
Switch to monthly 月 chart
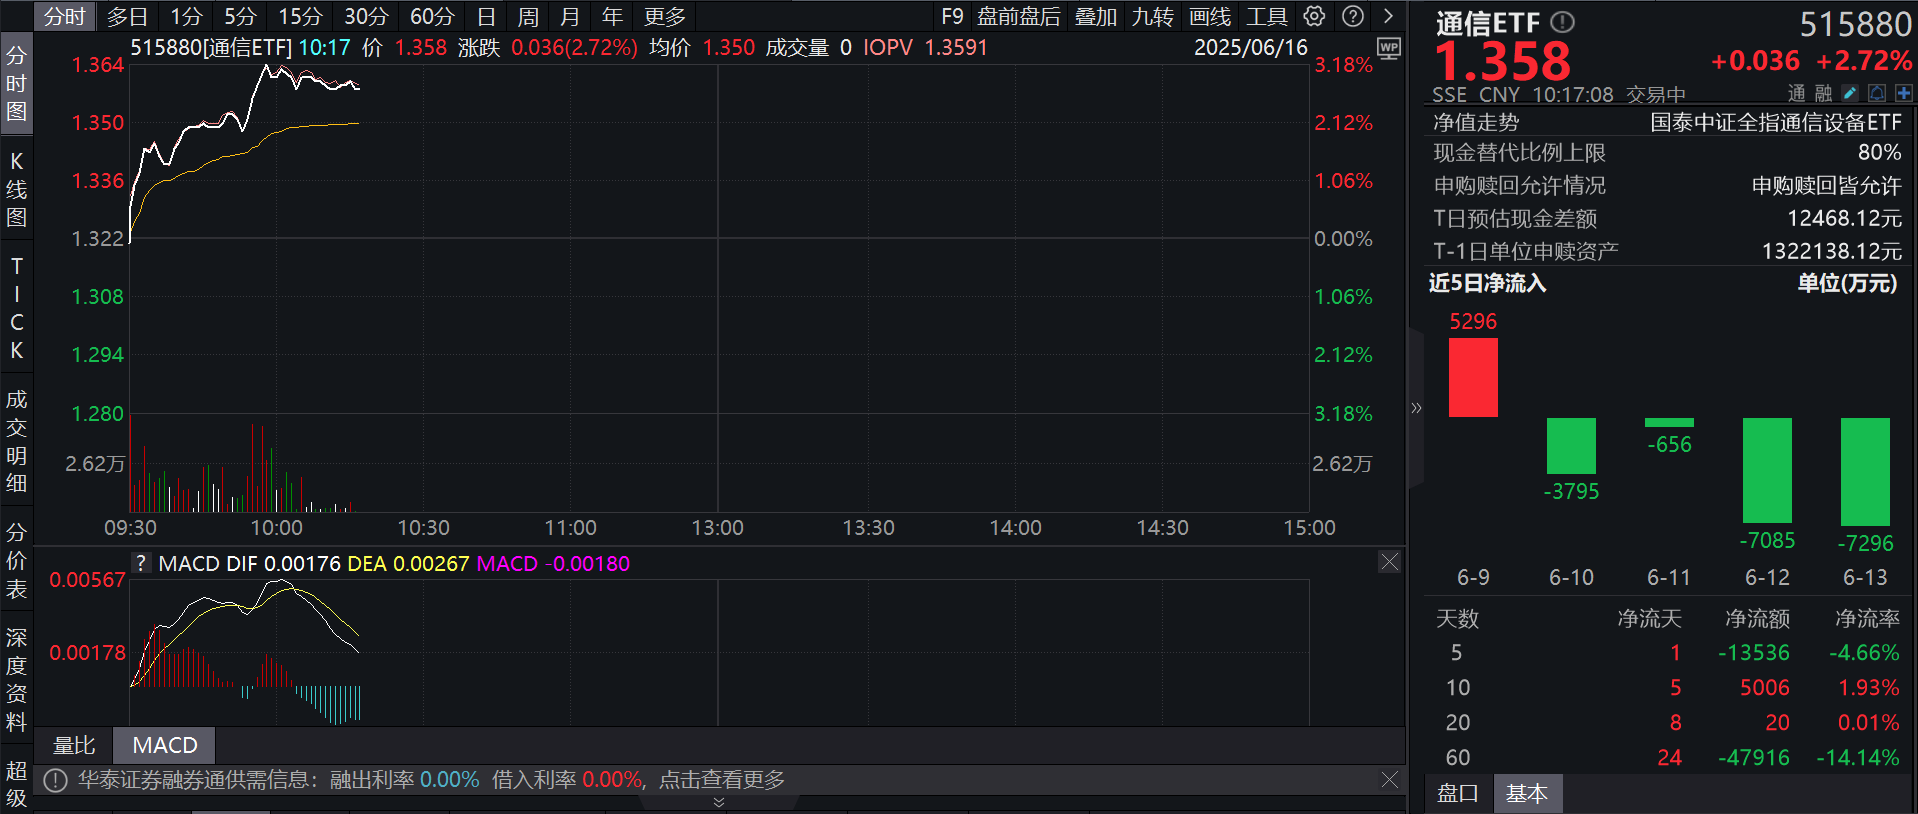coord(570,16)
